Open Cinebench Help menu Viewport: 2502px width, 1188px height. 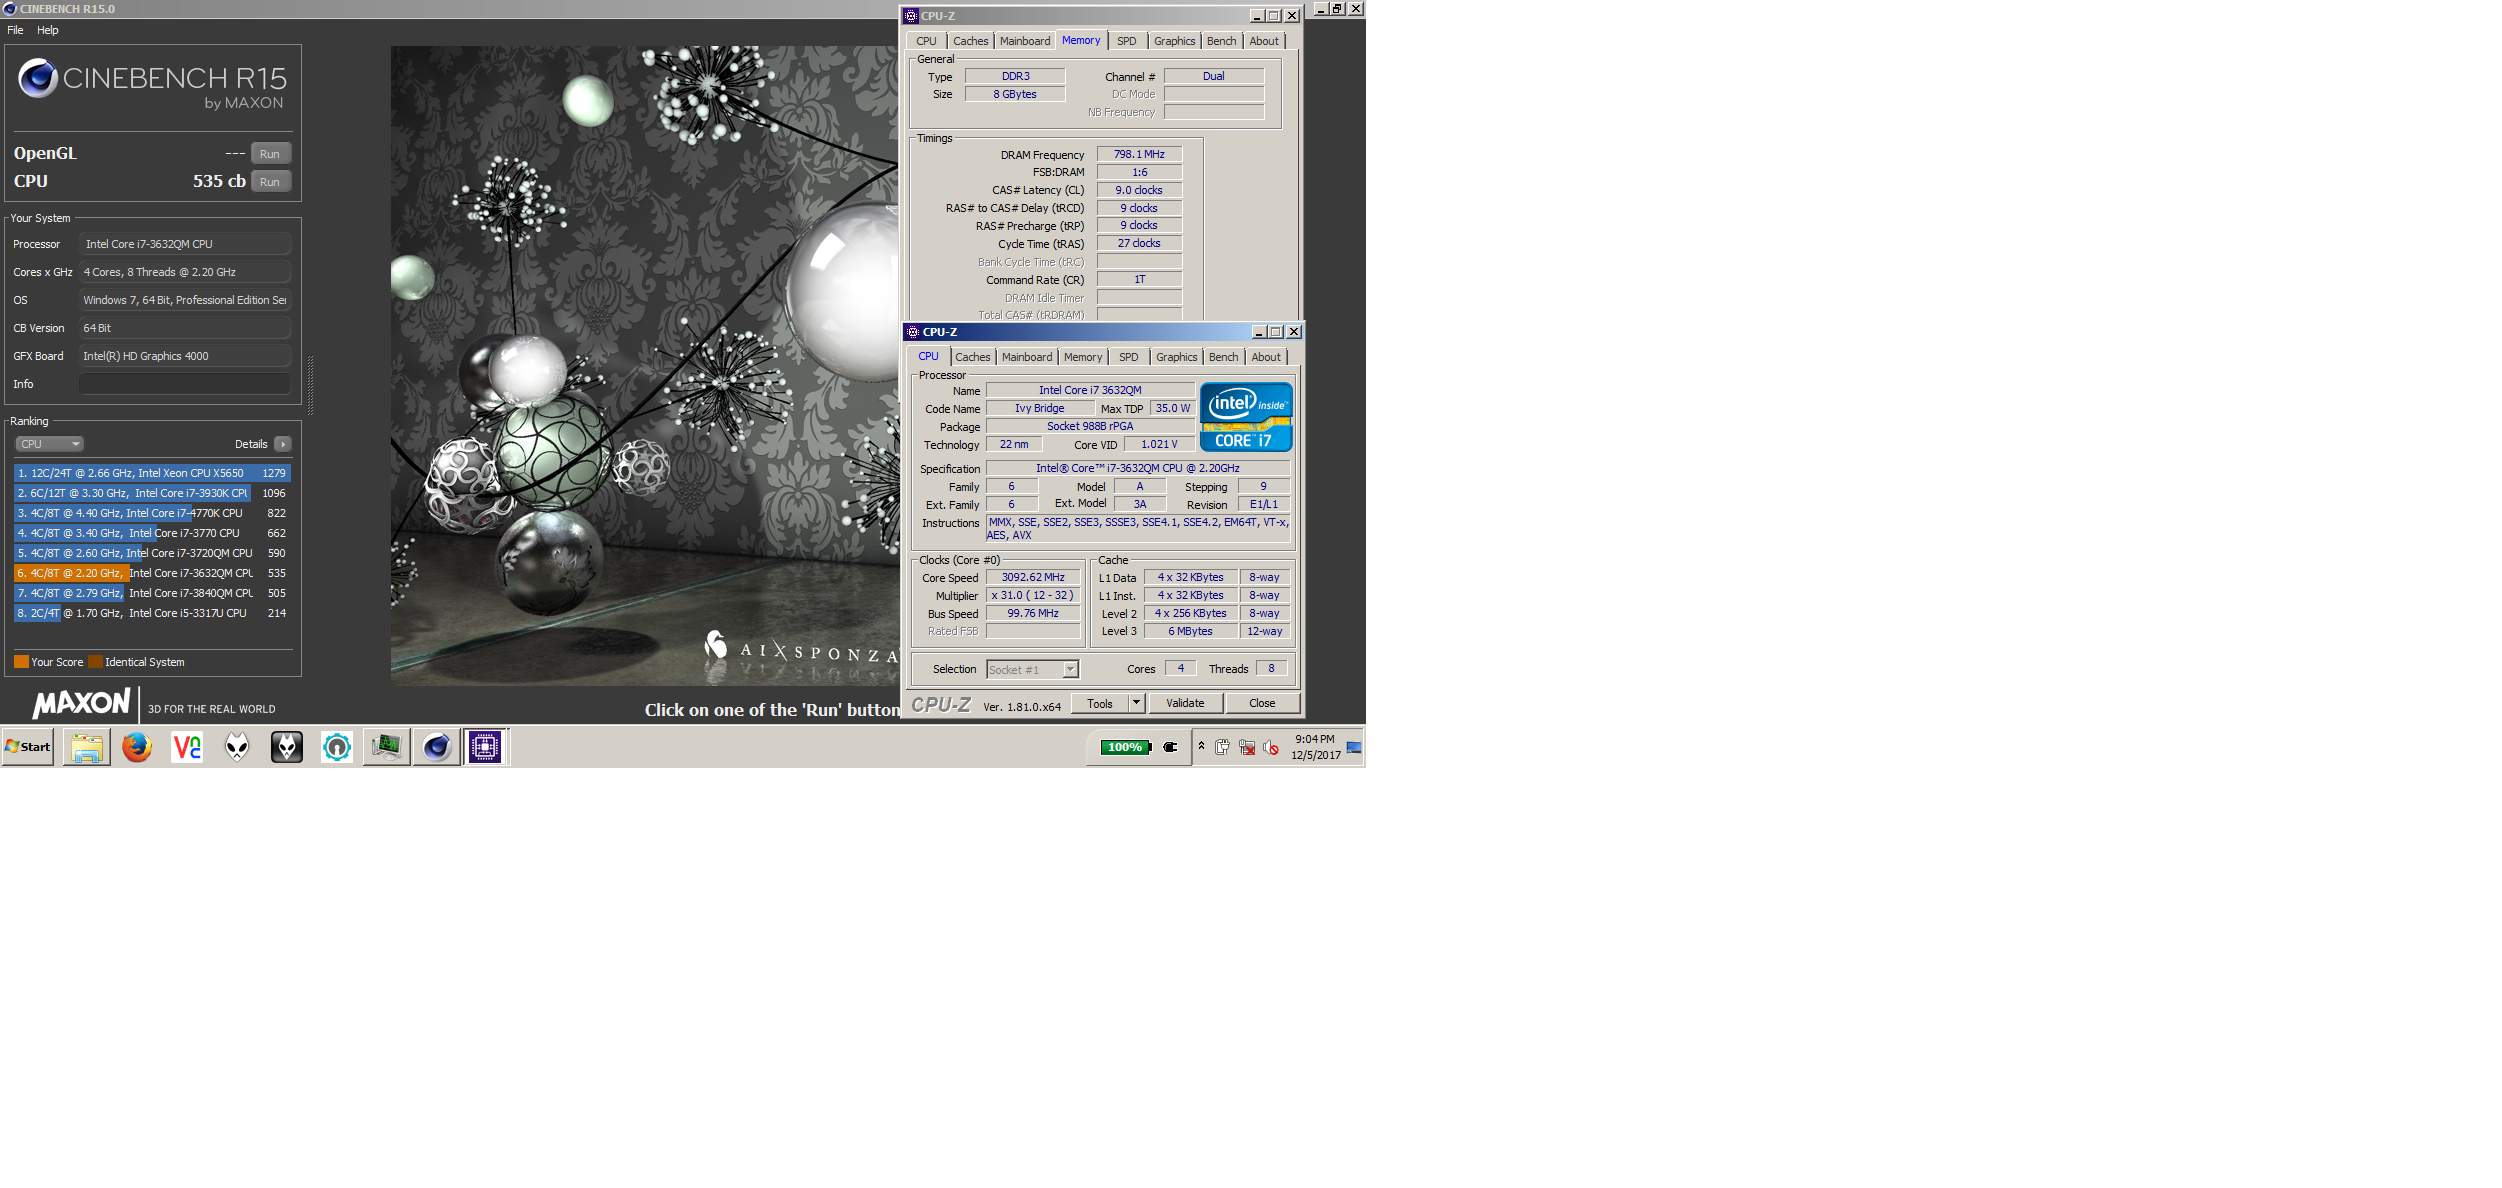[x=48, y=30]
